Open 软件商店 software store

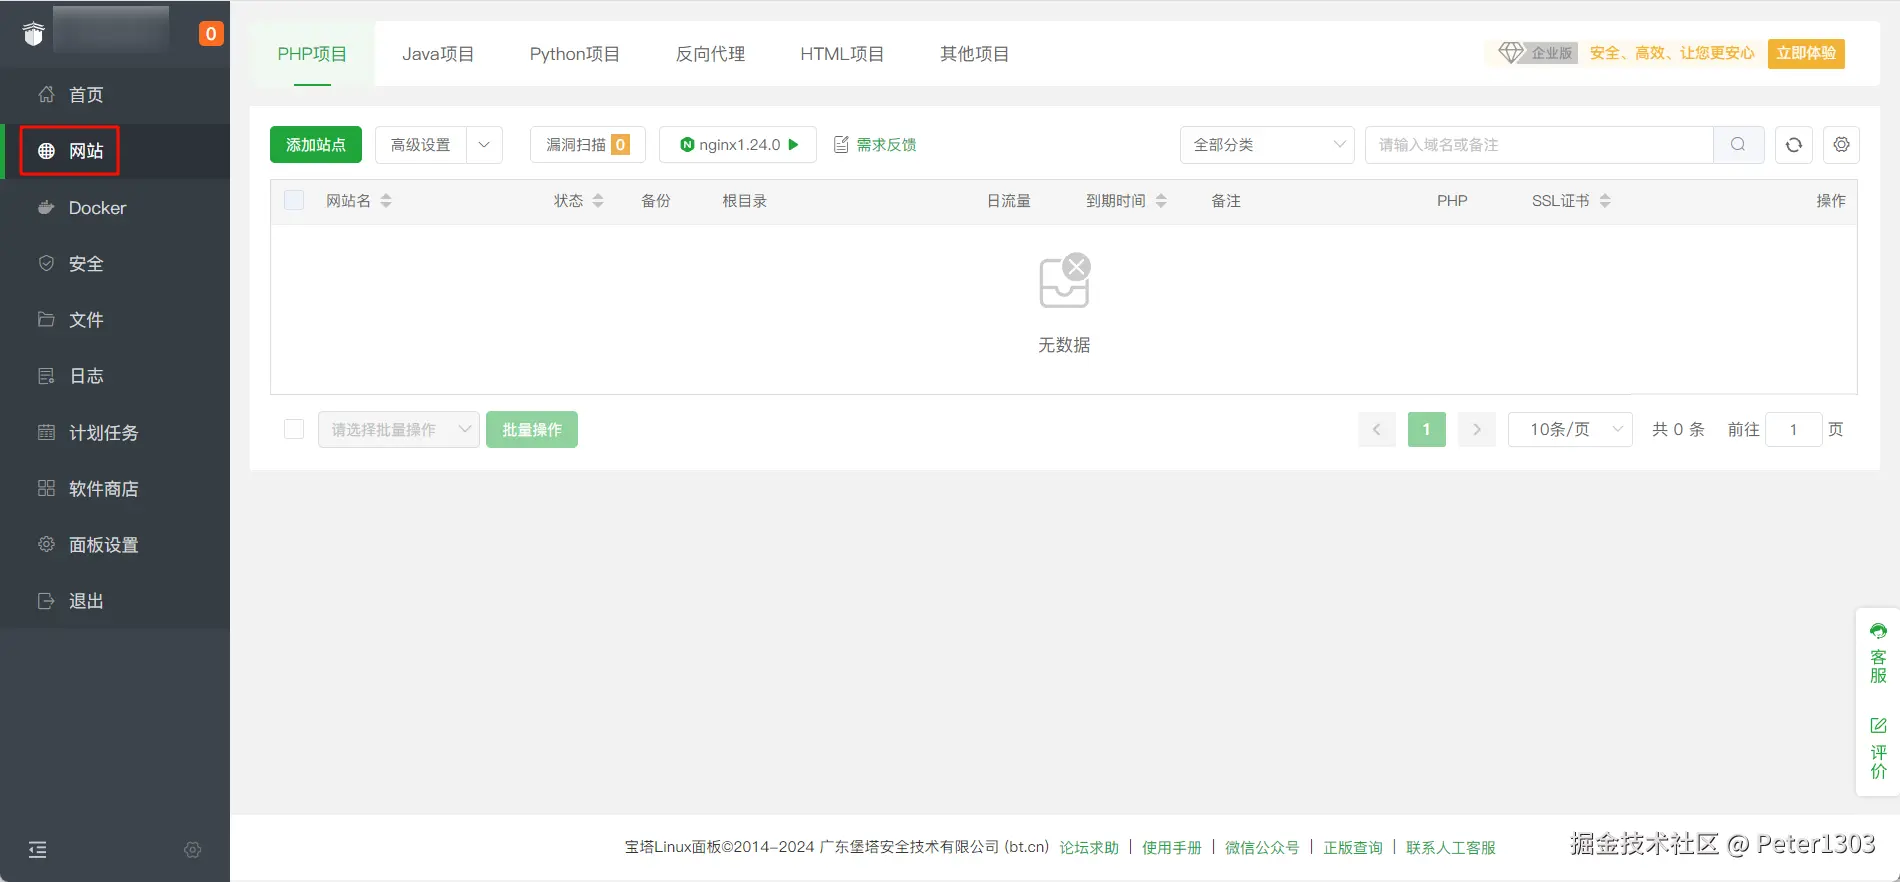coord(115,489)
